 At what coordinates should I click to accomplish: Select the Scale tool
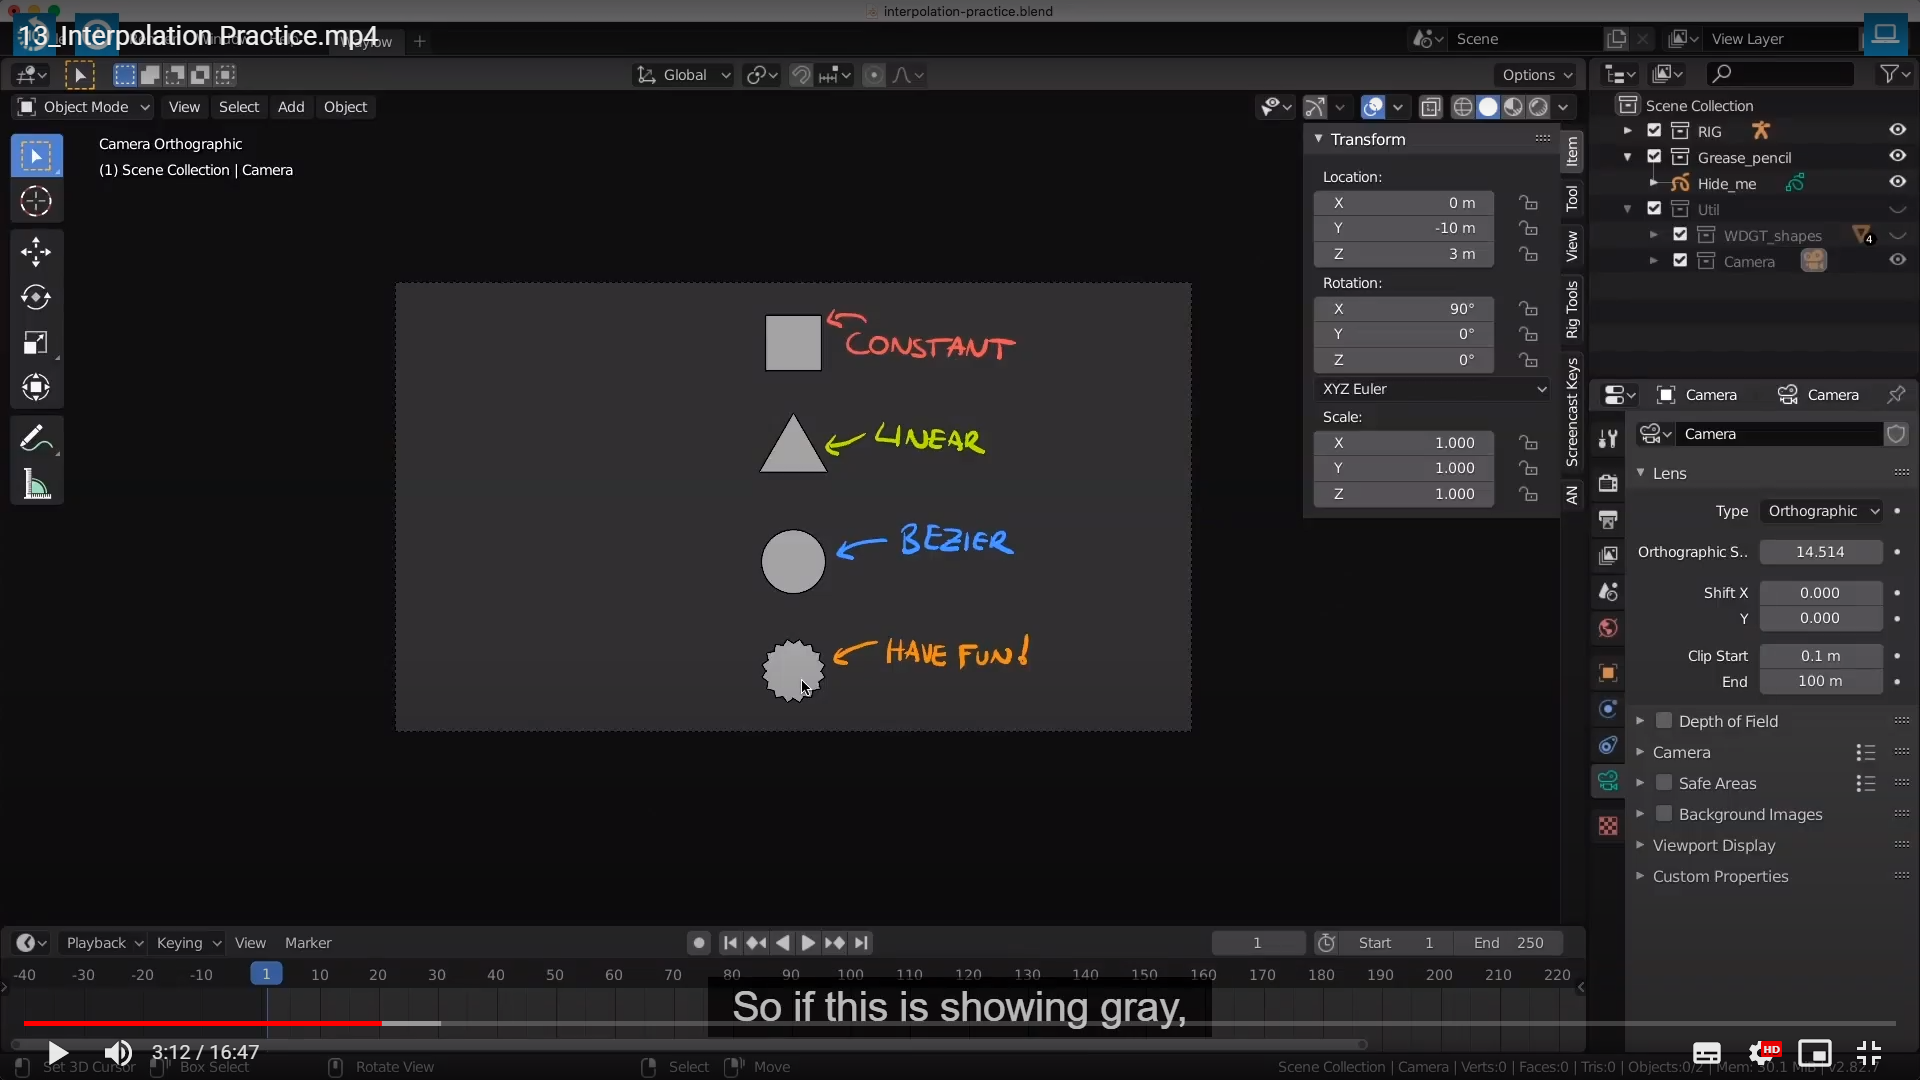coord(36,343)
